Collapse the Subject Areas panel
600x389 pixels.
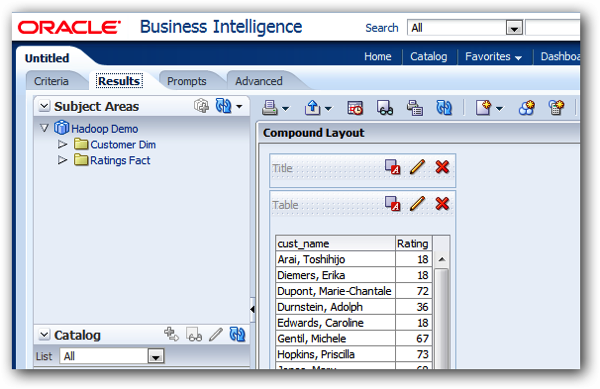pos(44,106)
